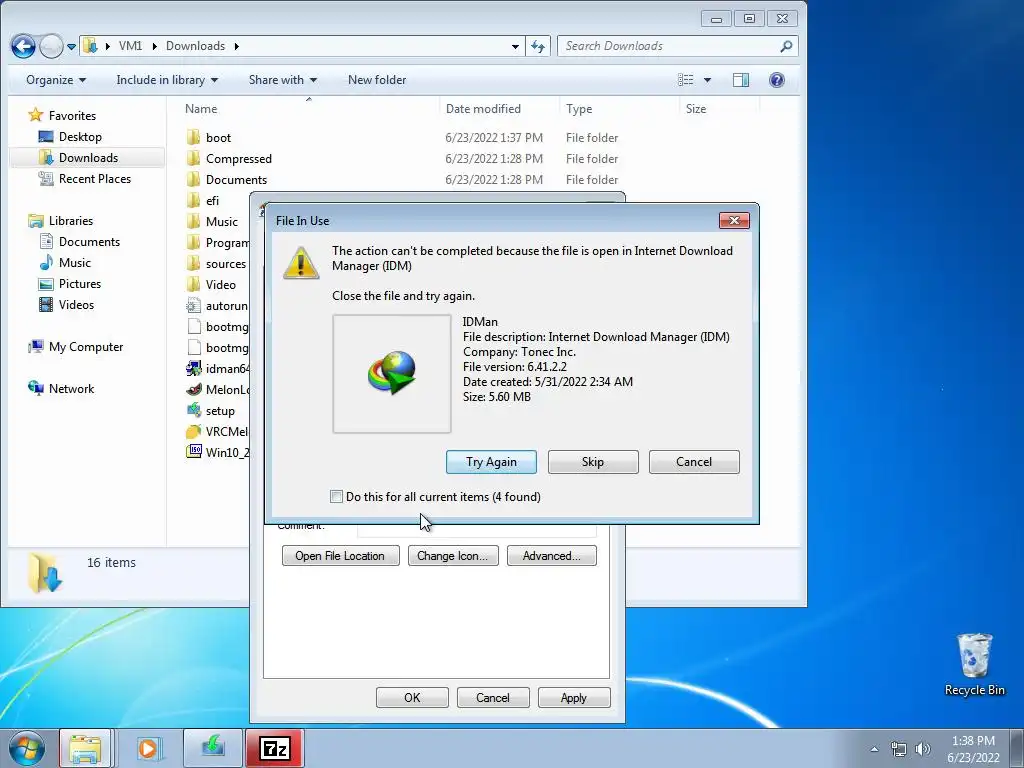Image resolution: width=1024 pixels, height=768 pixels.
Task: Select the Music folder in file list
Action: [x=213, y=221]
